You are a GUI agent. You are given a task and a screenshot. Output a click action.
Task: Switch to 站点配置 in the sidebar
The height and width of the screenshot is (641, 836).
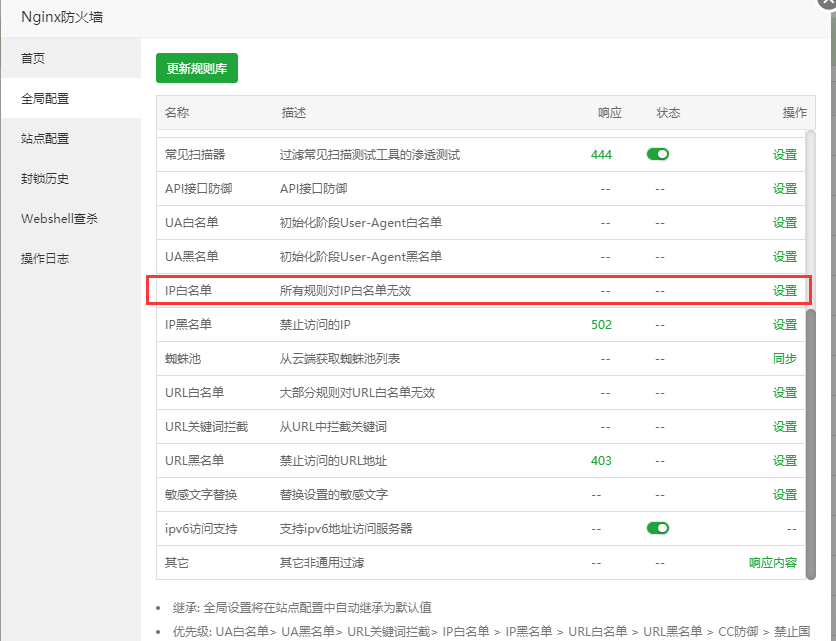point(45,138)
